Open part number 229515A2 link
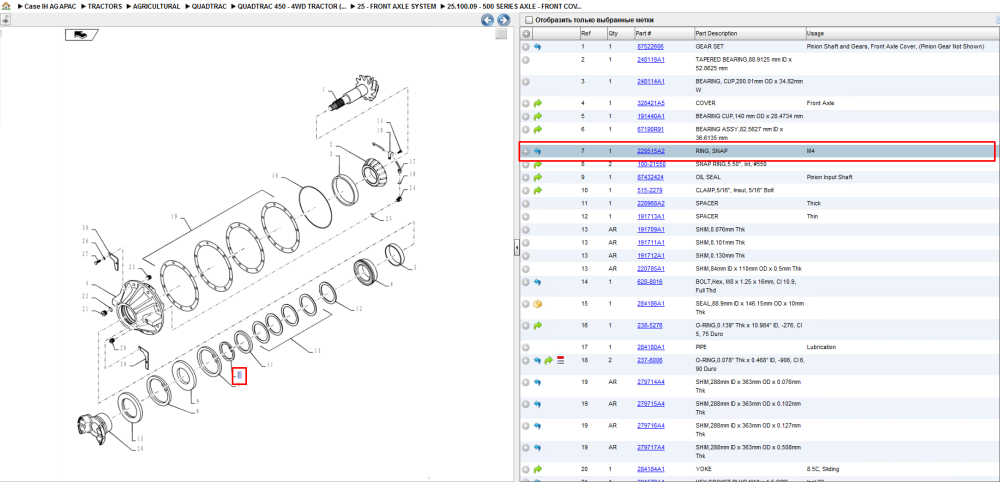This screenshot has height=482, width=1000. 651,151
